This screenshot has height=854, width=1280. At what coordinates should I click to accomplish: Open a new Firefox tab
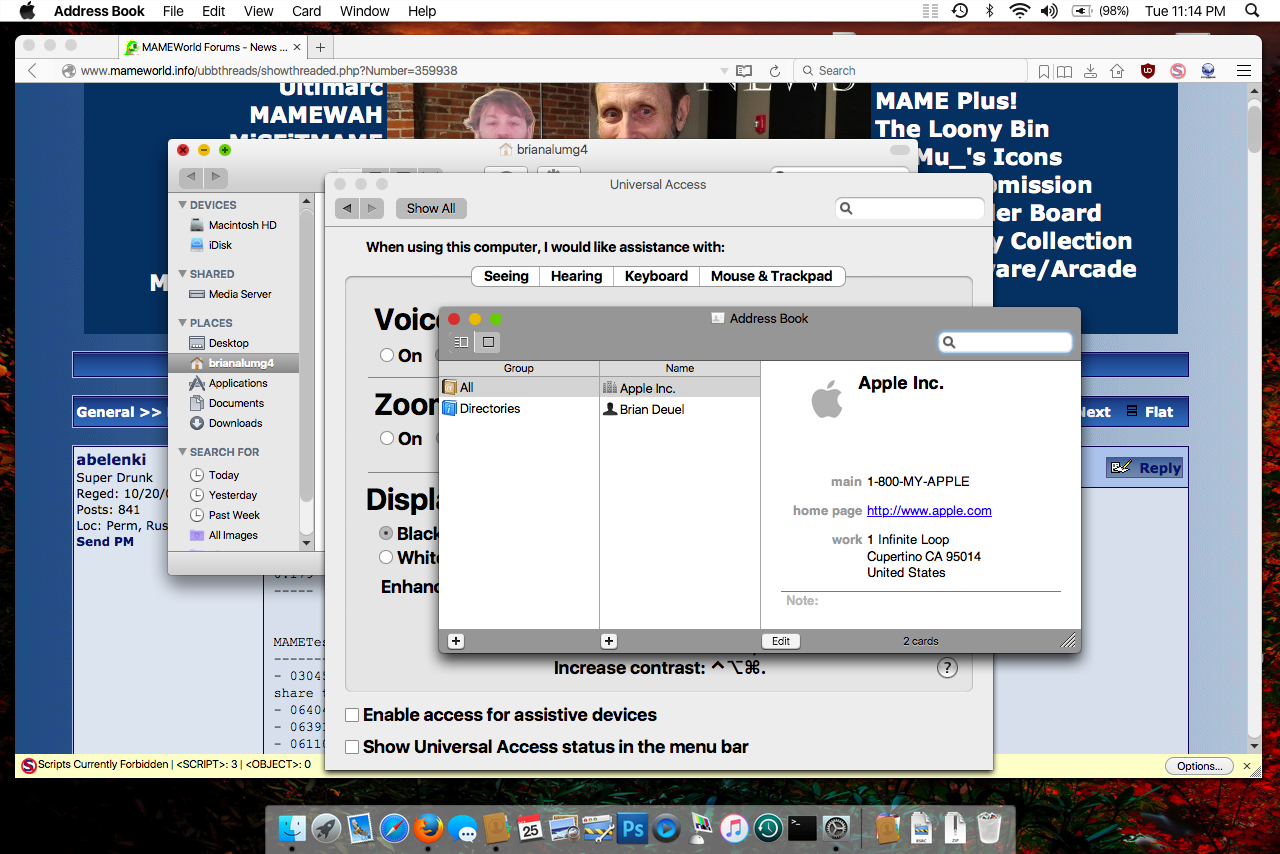[320, 47]
